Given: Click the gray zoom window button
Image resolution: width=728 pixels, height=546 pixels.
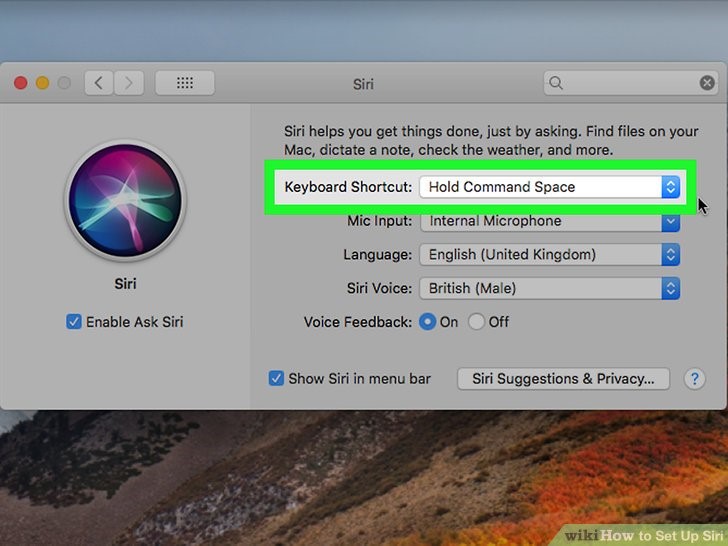Looking at the screenshot, I should pyautogui.click(x=65, y=84).
